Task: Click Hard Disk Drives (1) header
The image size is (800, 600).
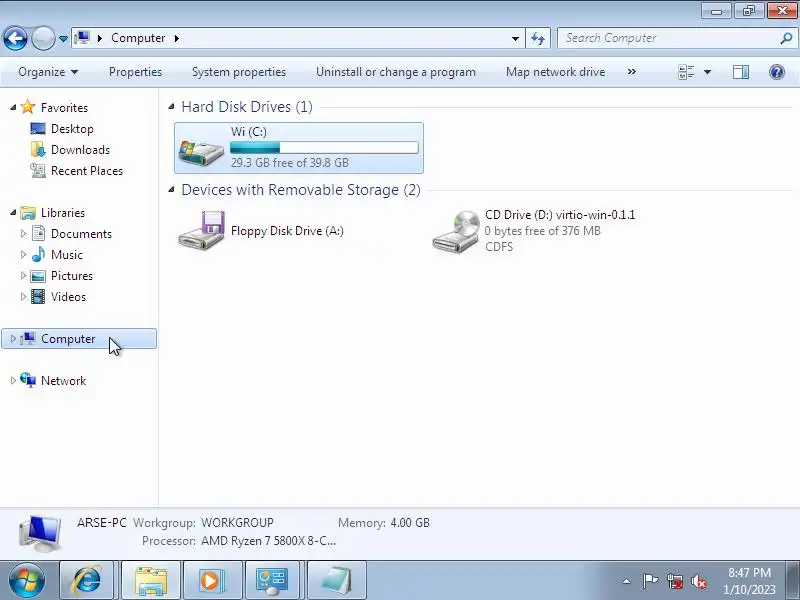Action: [x=247, y=107]
